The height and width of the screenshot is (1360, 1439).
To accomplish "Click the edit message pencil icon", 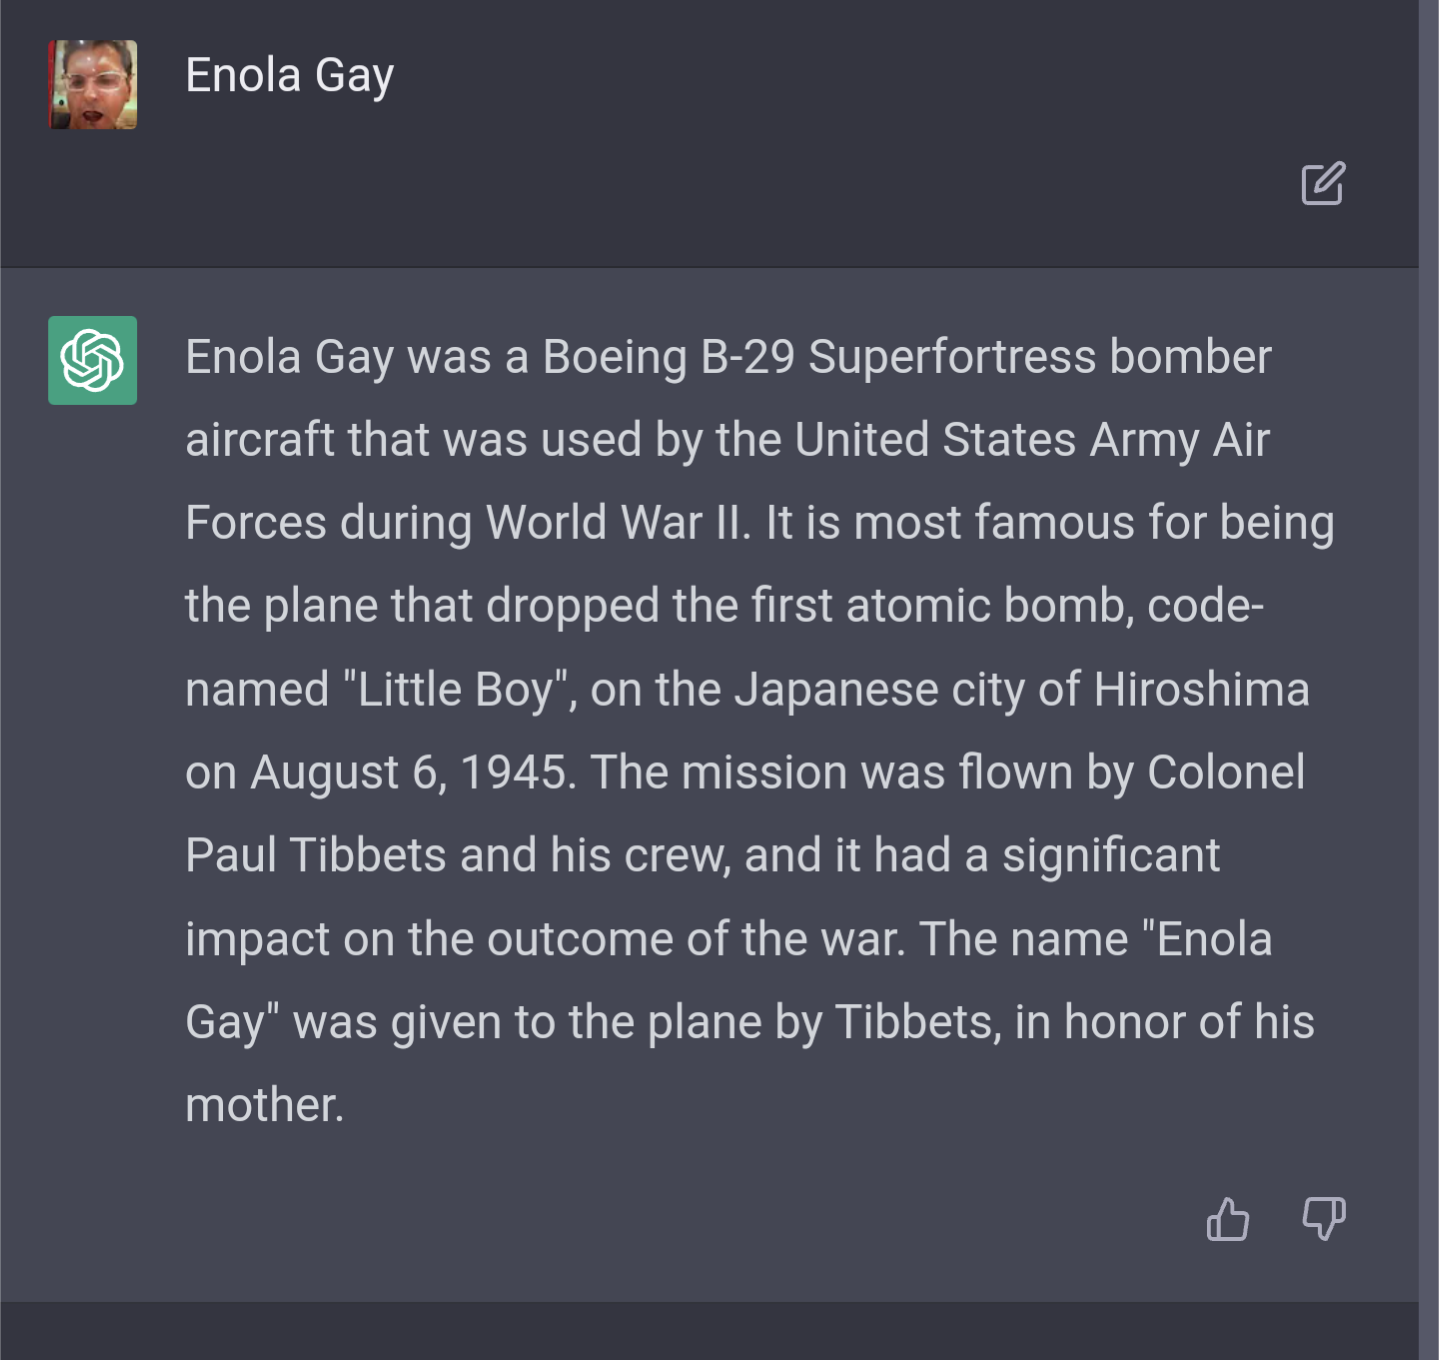I will [x=1323, y=184].
